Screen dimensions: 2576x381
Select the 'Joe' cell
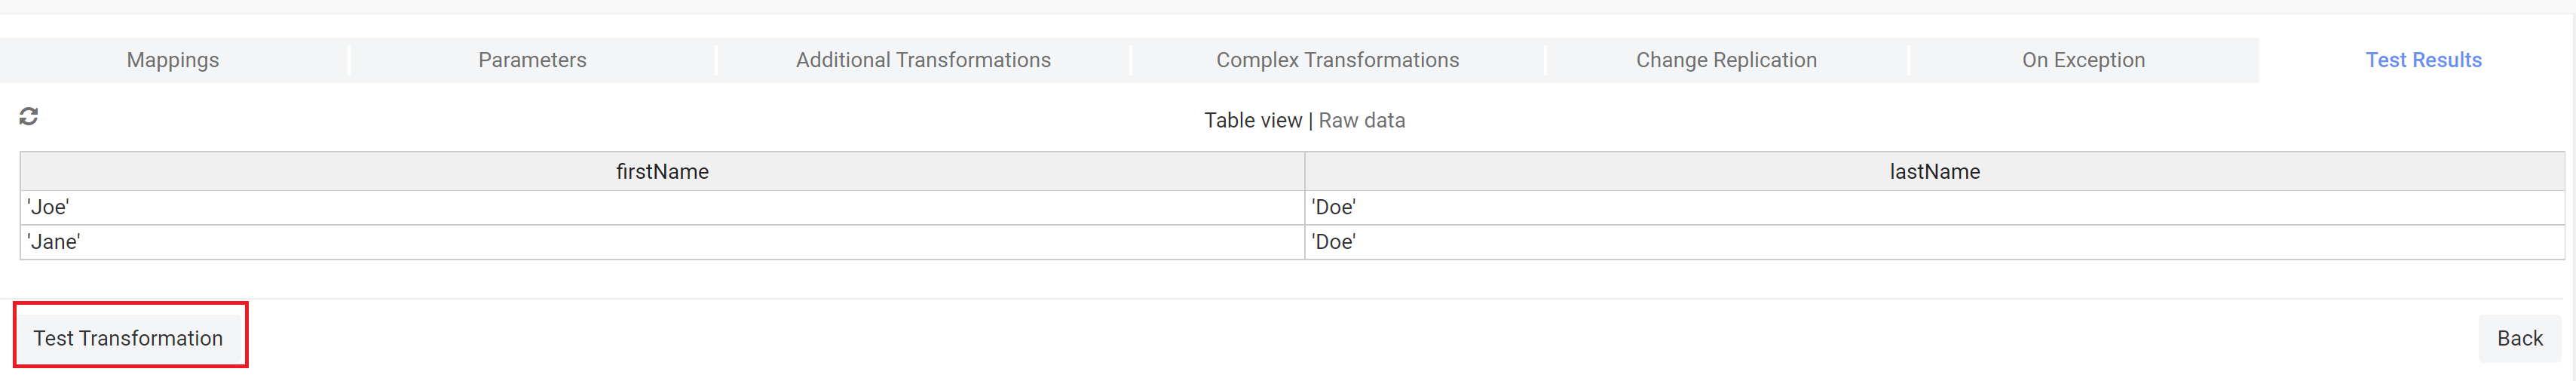click(x=662, y=207)
